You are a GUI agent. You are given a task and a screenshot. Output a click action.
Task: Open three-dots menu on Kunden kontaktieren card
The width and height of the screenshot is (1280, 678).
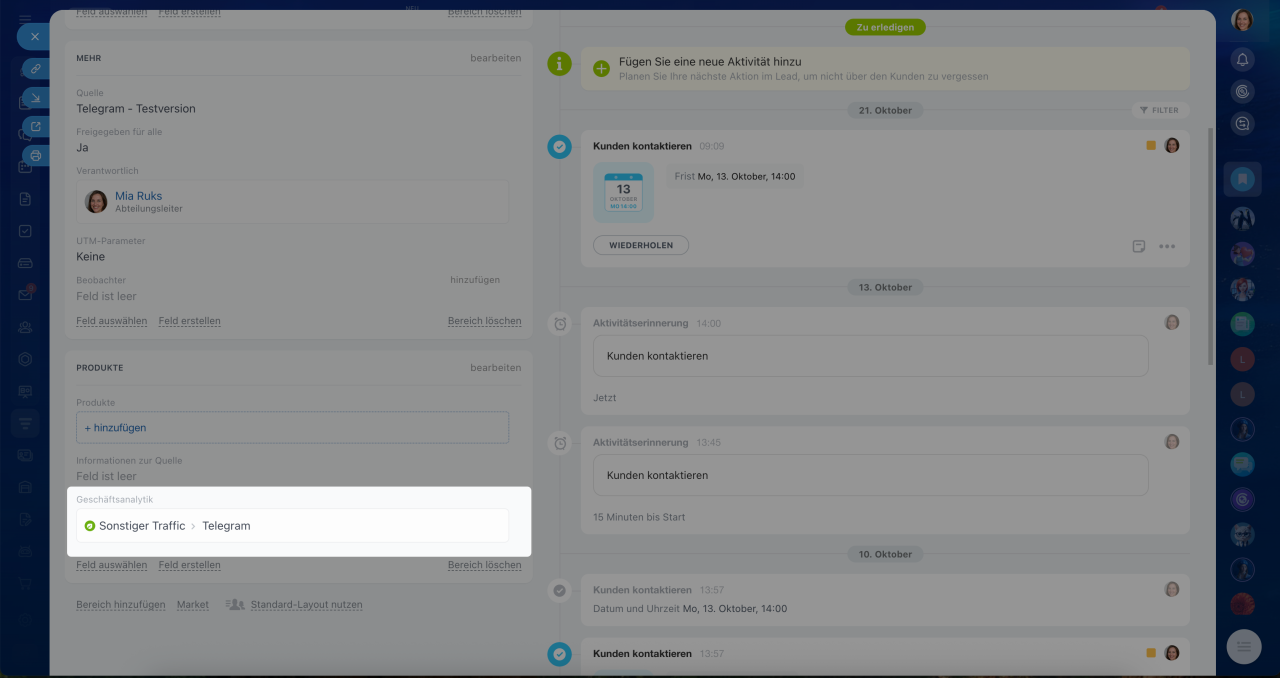(1167, 246)
